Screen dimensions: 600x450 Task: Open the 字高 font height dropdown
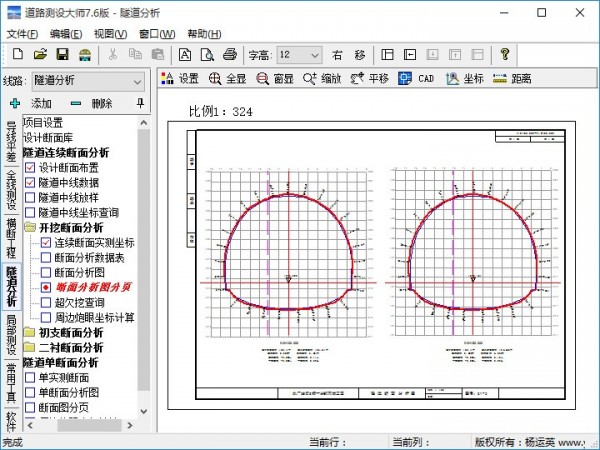[314, 54]
